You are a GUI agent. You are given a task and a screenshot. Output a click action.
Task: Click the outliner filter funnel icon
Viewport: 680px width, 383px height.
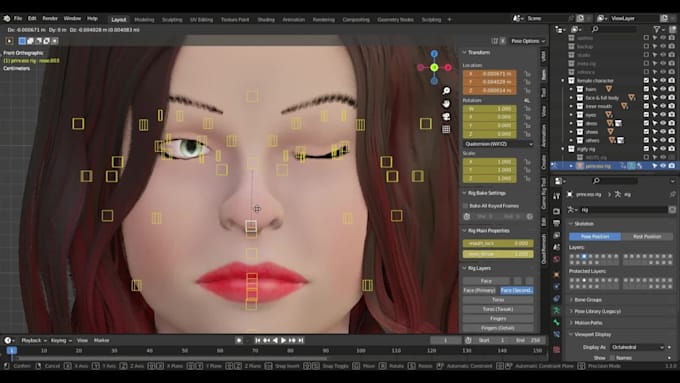click(x=657, y=29)
